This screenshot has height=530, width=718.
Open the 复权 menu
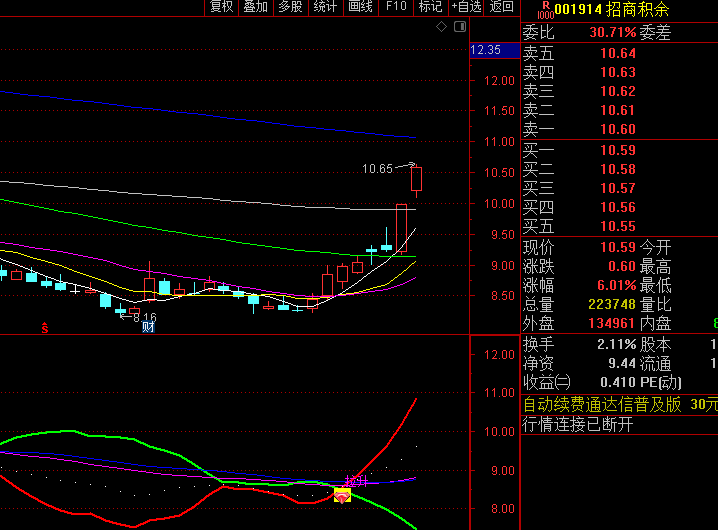tap(222, 7)
